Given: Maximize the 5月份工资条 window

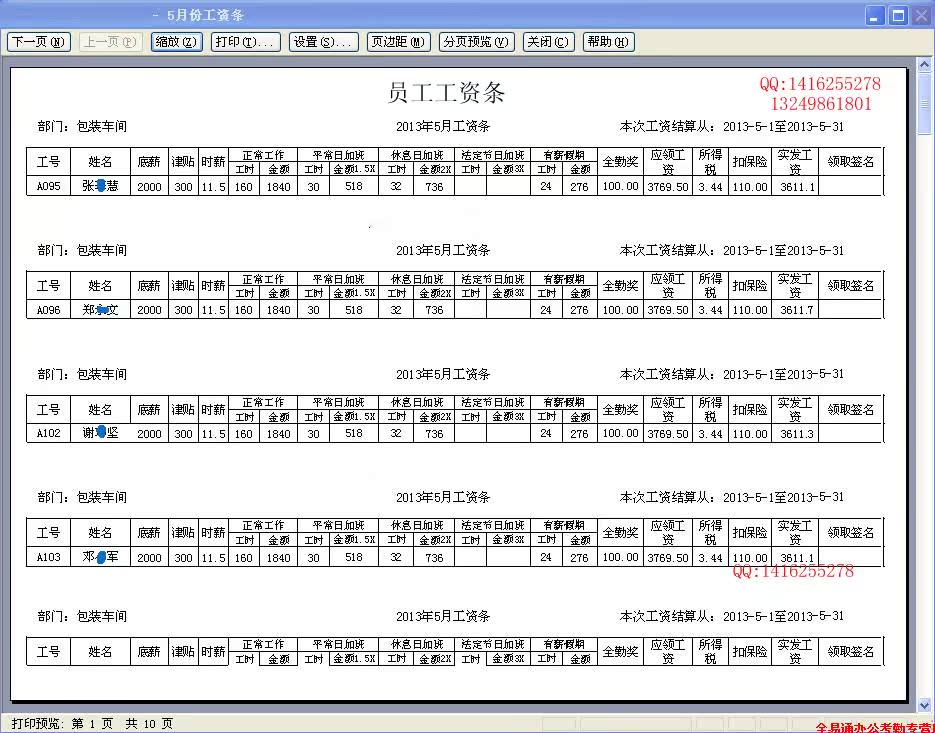Looking at the screenshot, I should point(898,15).
